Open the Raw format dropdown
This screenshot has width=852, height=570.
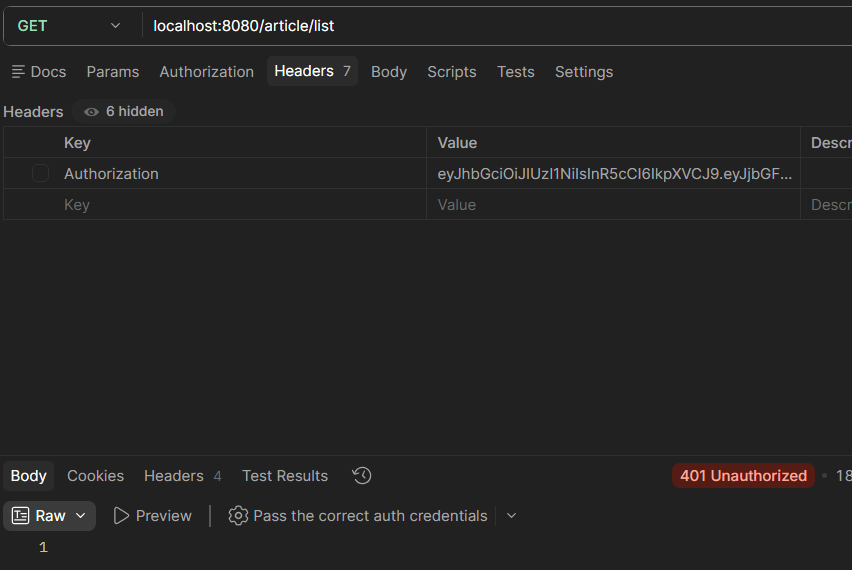49,516
